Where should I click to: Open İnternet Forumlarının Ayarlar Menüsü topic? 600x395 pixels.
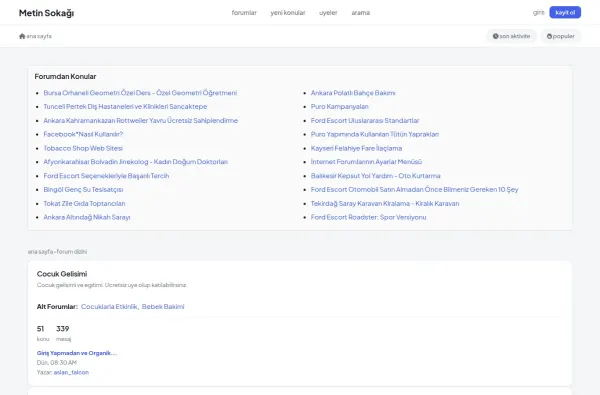click(x=366, y=162)
